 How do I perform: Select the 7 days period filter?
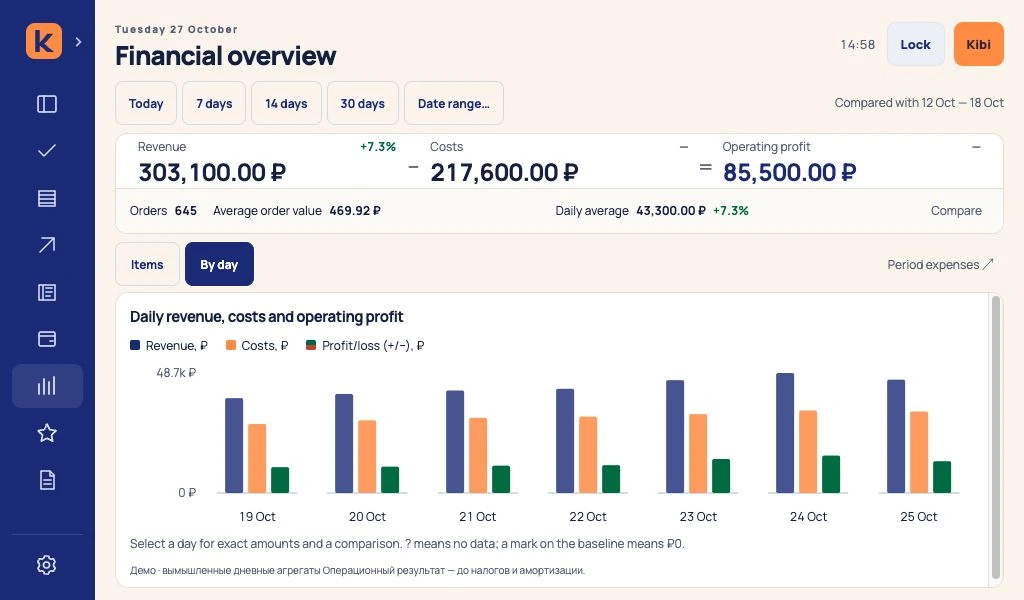(x=214, y=103)
